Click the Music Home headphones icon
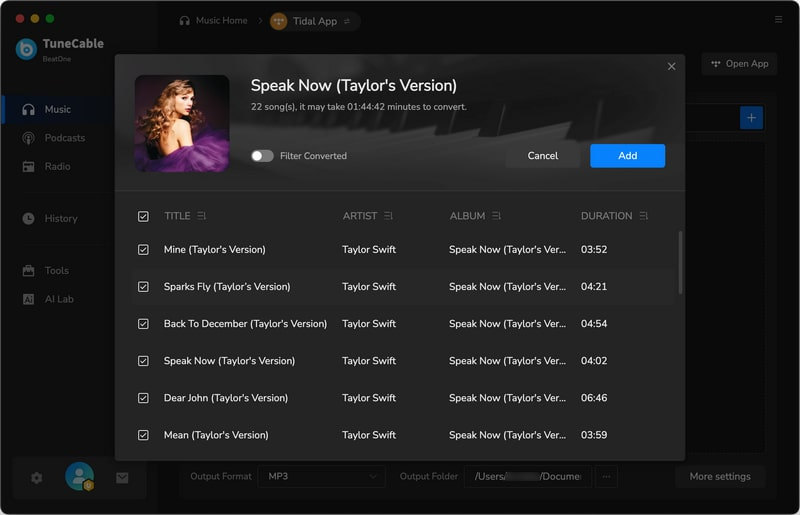The height and width of the screenshot is (515, 800). pyautogui.click(x=184, y=20)
